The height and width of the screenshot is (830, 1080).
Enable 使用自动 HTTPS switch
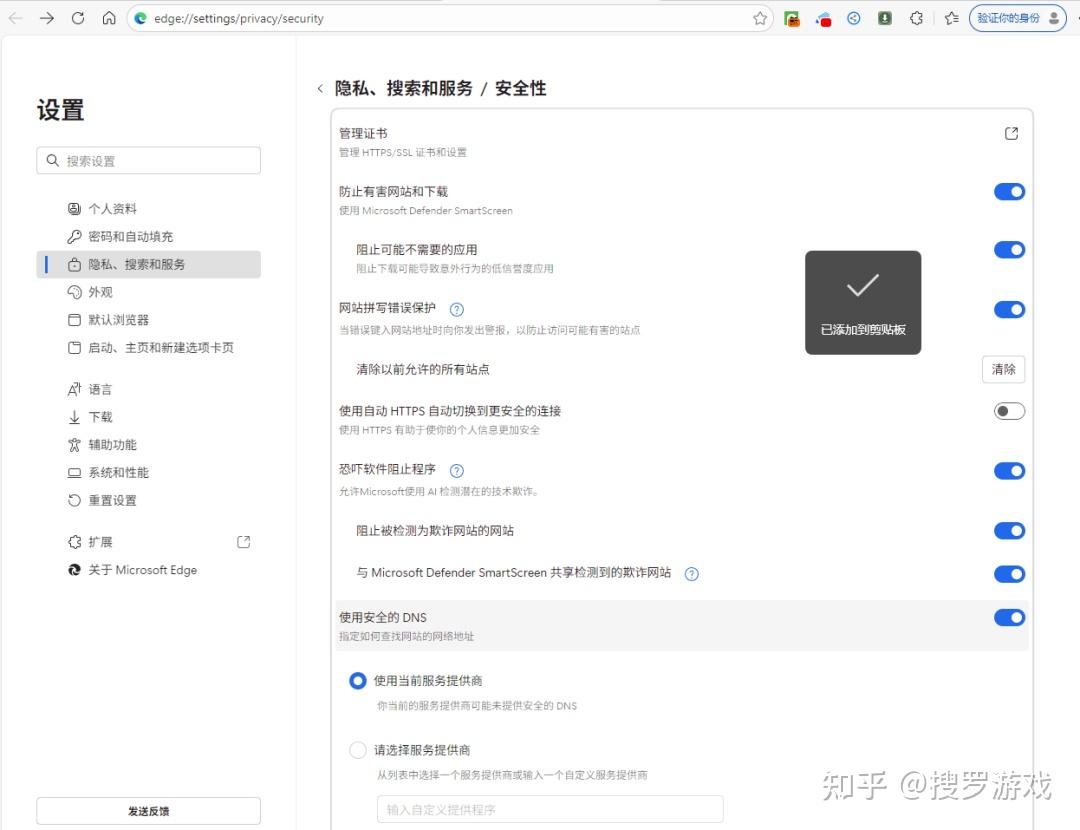pyautogui.click(x=1009, y=411)
